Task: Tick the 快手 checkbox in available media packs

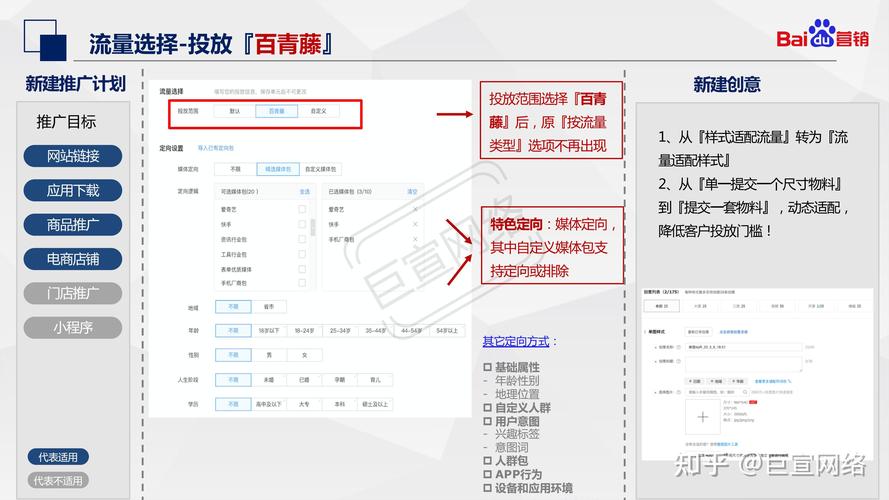Action: 302,224
